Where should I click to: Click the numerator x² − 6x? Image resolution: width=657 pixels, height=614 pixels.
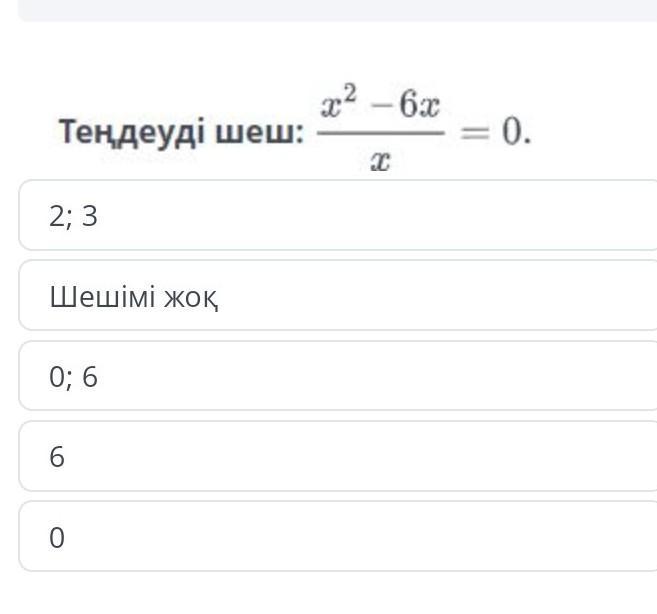[381, 106]
